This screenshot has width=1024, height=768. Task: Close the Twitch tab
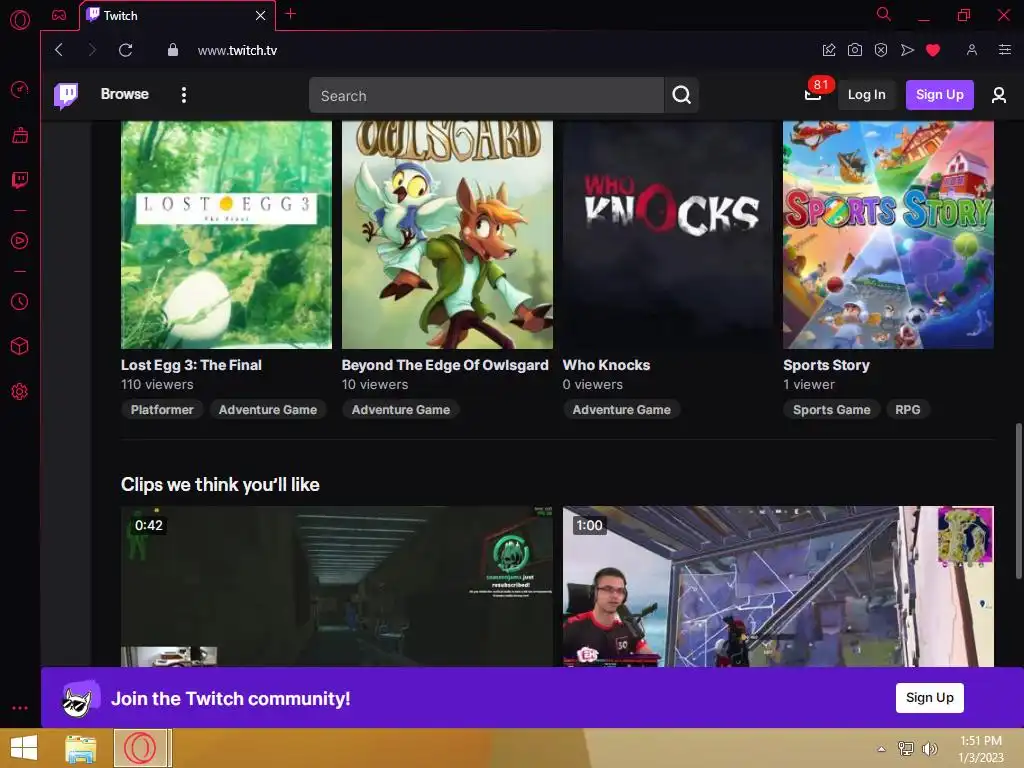[x=261, y=15]
